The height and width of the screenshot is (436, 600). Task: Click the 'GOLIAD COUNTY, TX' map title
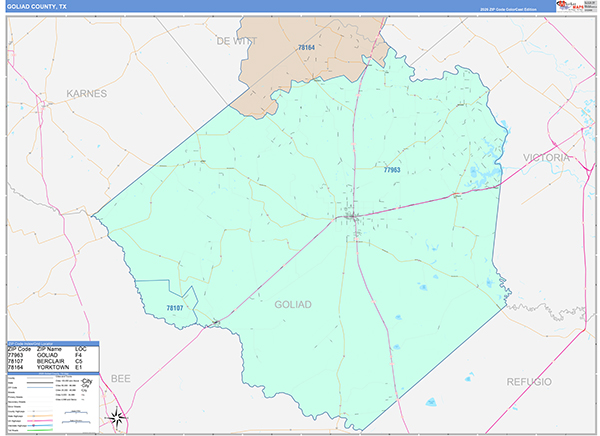tap(36, 7)
